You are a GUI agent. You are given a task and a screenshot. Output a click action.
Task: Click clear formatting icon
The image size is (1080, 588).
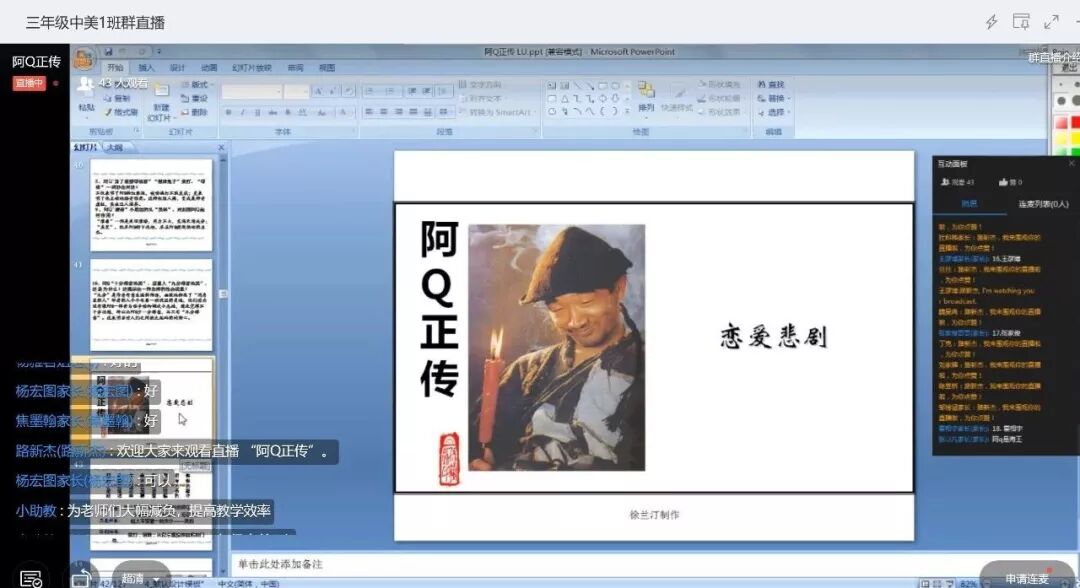349,91
